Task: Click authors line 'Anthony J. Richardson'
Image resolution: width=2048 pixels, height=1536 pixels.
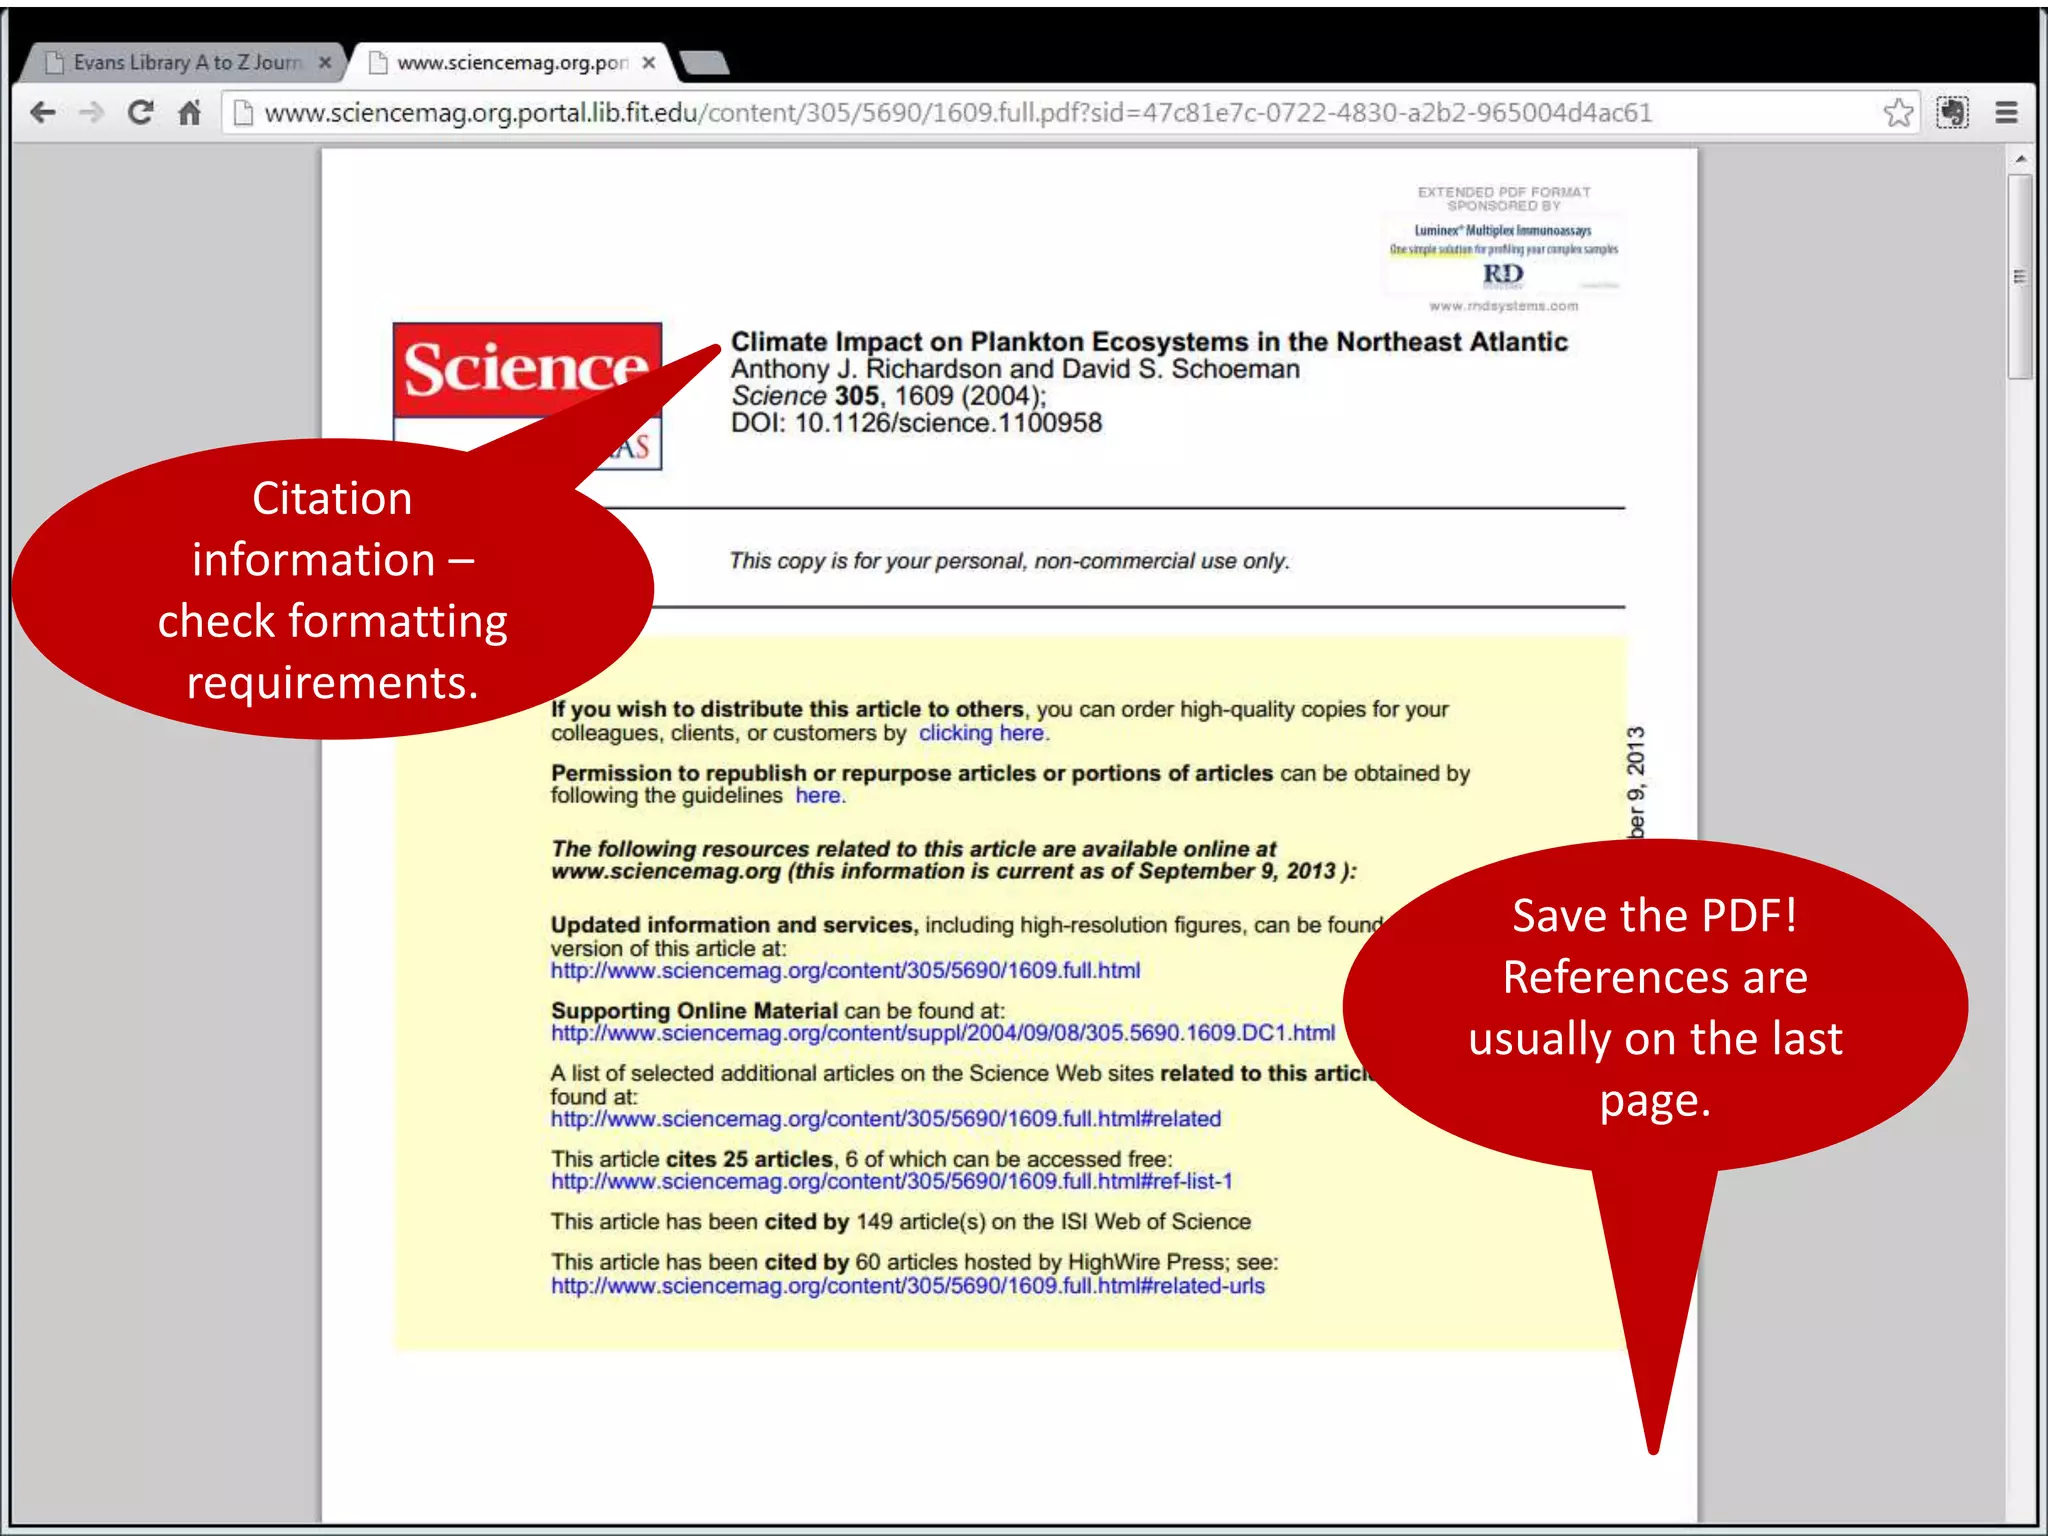Action: pyautogui.click(x=1015, y=369)
